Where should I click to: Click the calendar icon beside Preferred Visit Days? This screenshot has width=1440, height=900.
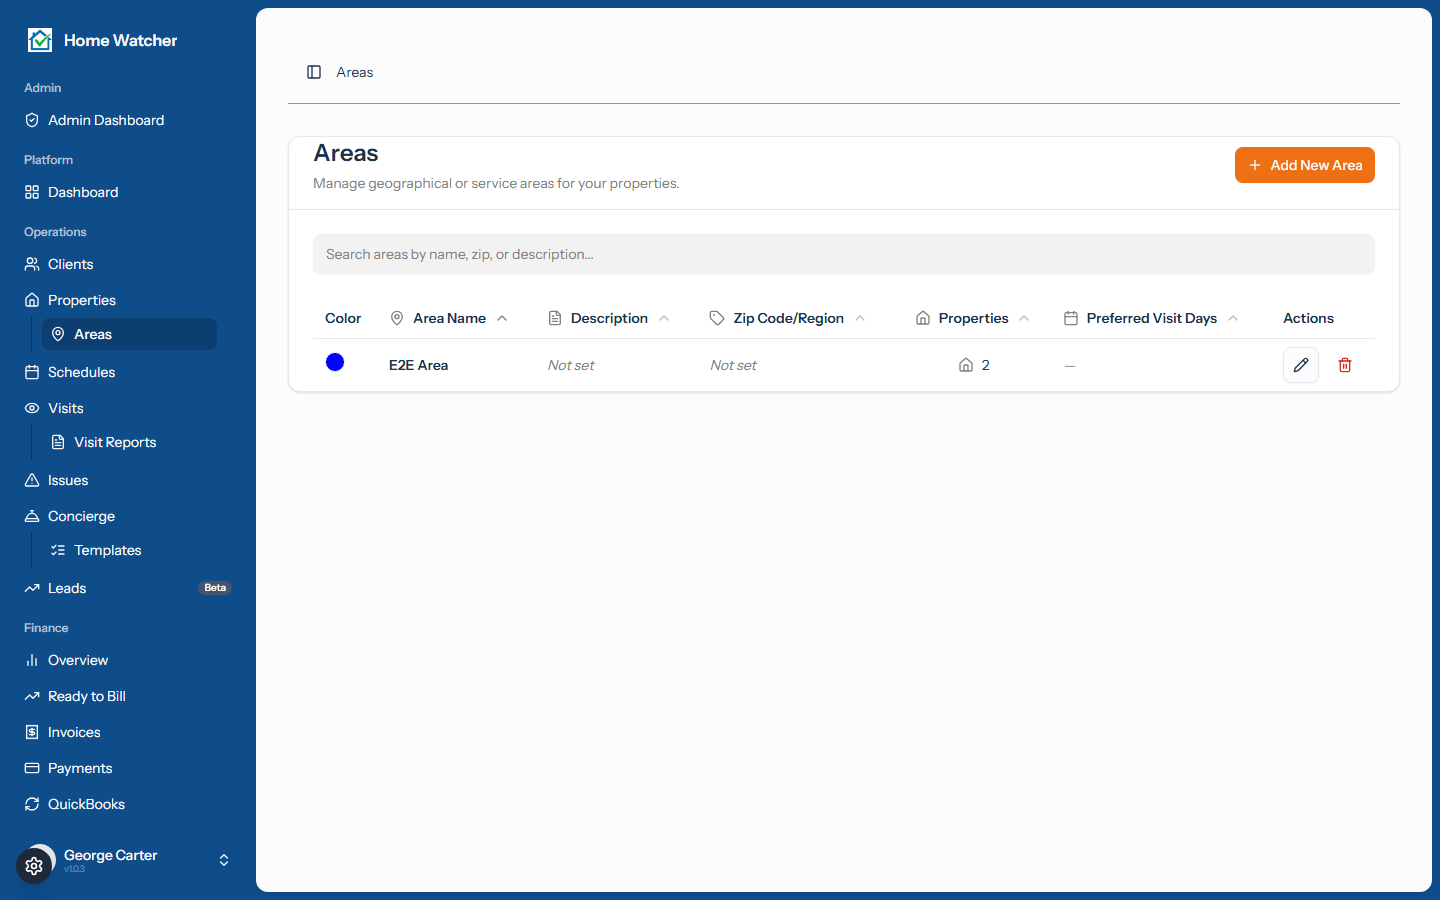pos(1071,318)
